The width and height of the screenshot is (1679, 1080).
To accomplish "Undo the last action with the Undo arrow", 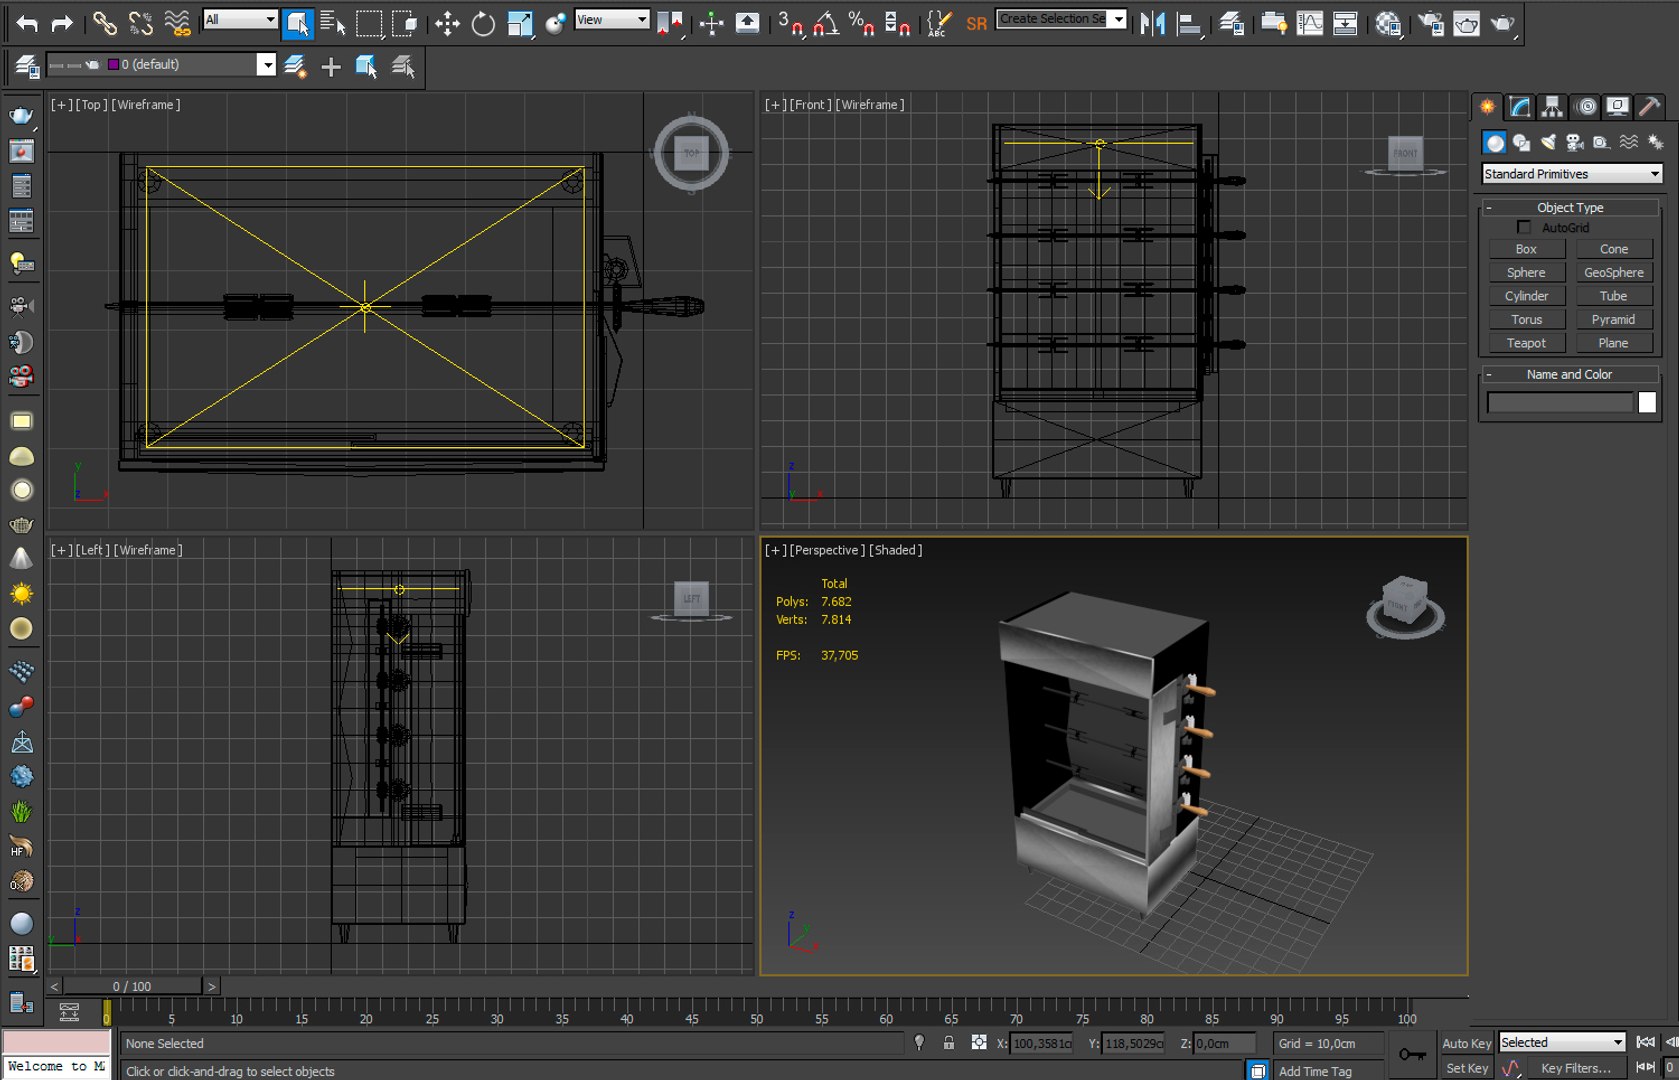I will click(28, 22).
